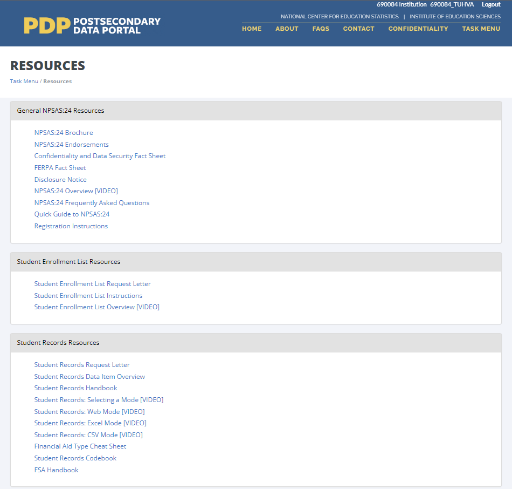512x489 pixels.
Task: Open National Center for Education Statistics link
Action: tap(339, 16)
